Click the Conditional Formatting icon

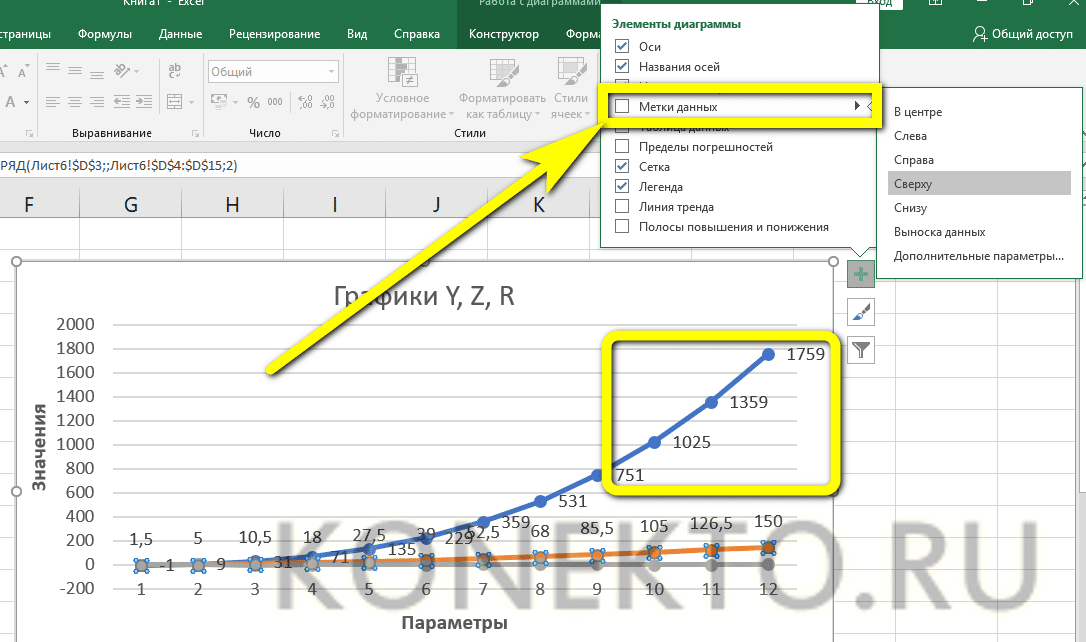pos(402,73)
